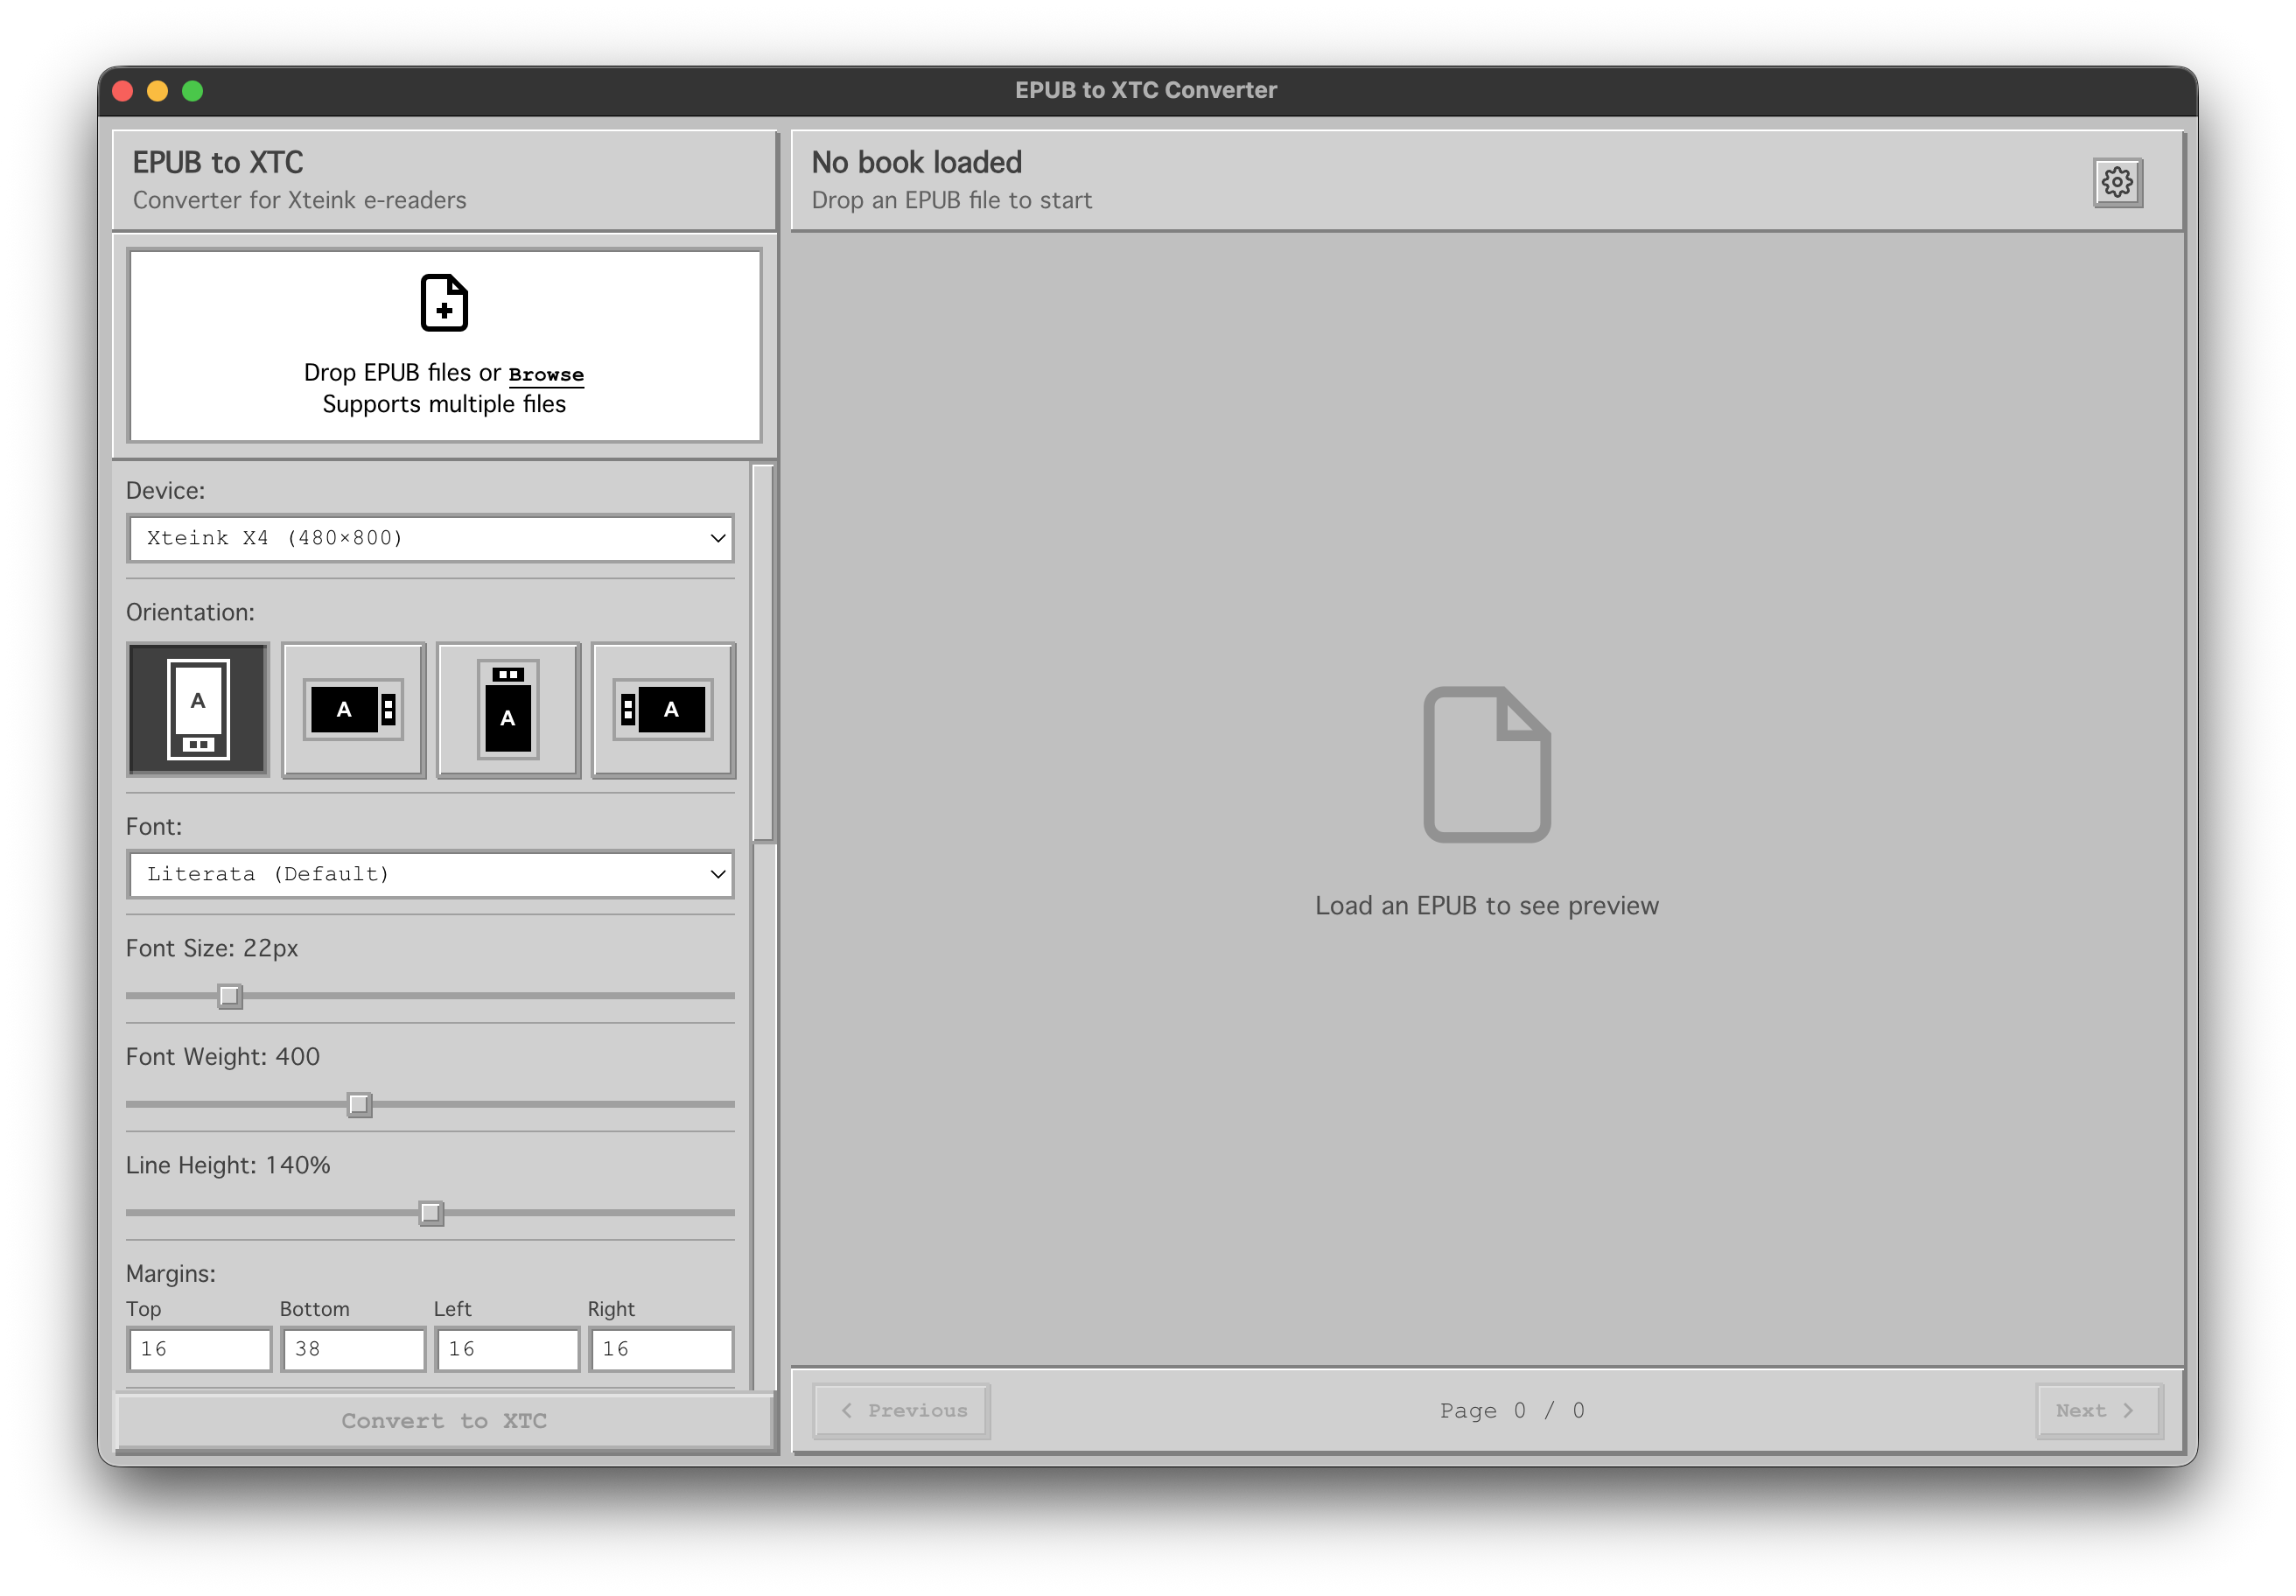This screenshot has height=1596, width=2296.
Task: Select the landscape orientation icon
Action: [x=352, y=709]
